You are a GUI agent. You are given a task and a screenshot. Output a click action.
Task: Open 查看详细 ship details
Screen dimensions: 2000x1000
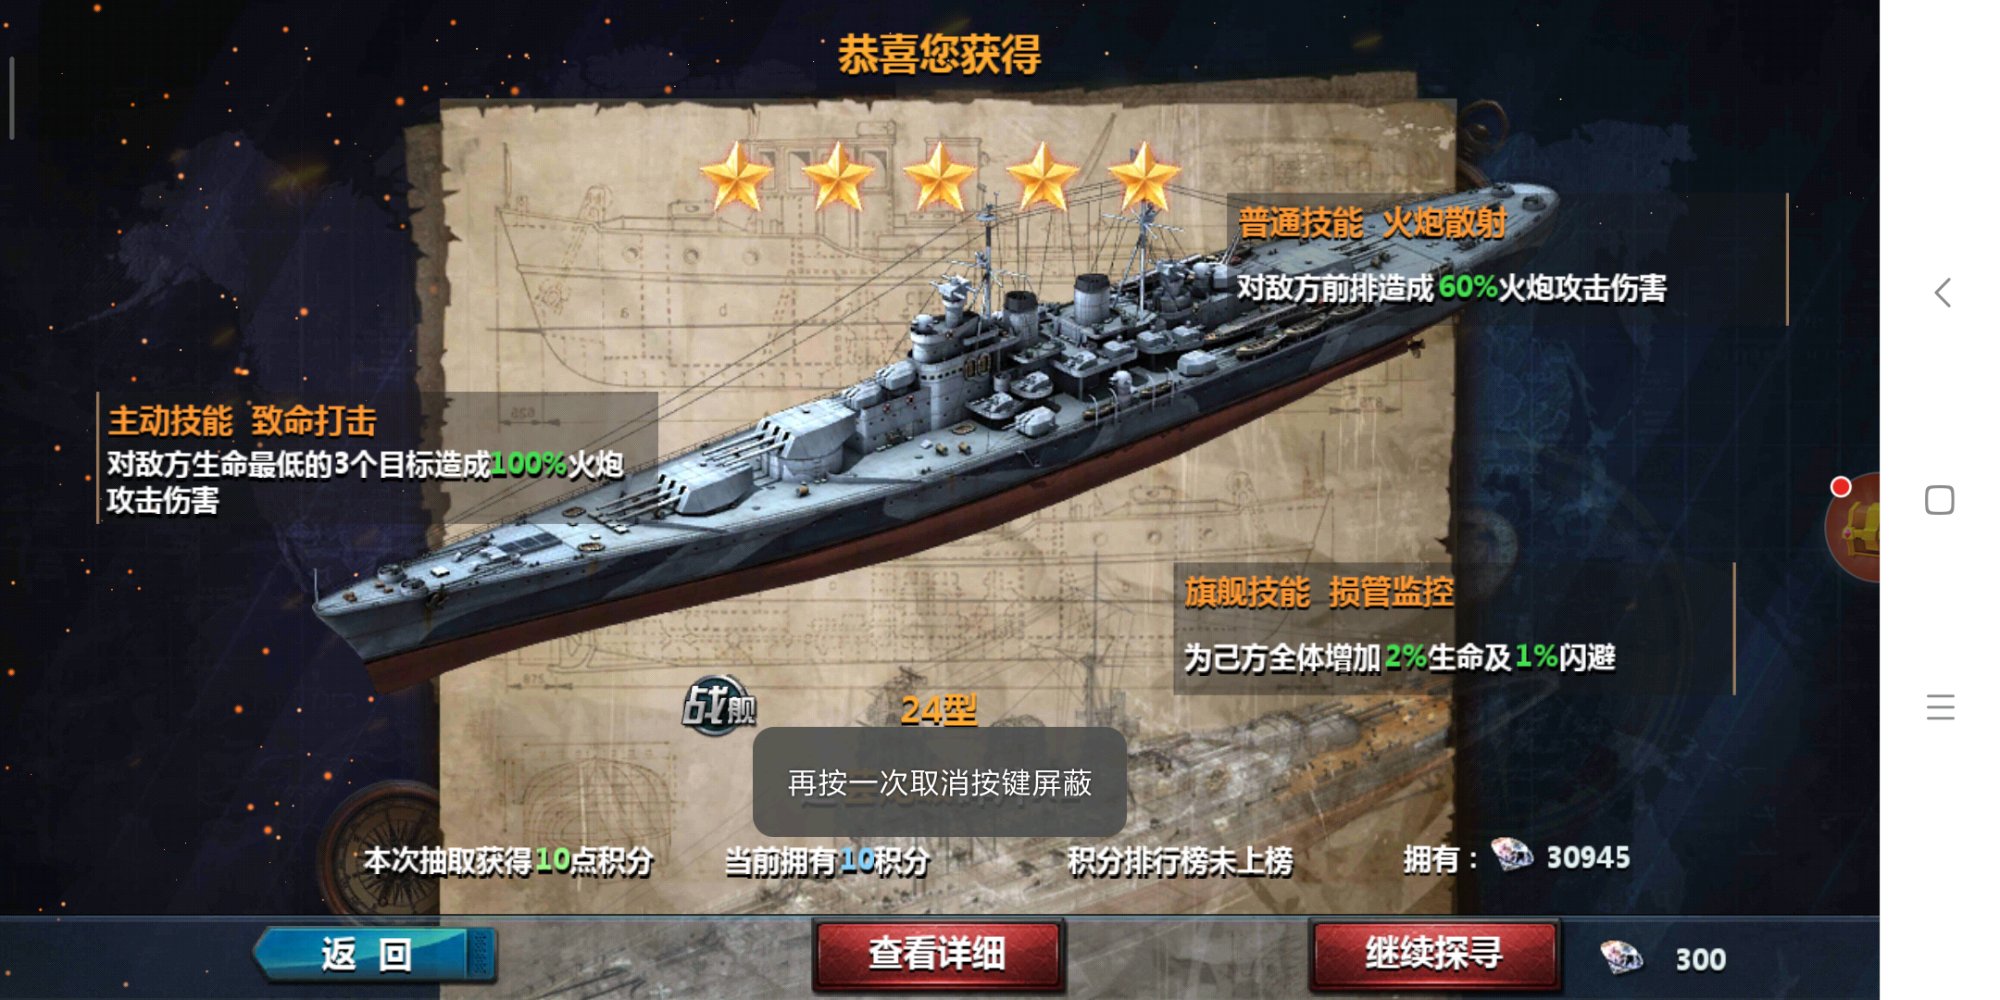(x=937, y=954)
